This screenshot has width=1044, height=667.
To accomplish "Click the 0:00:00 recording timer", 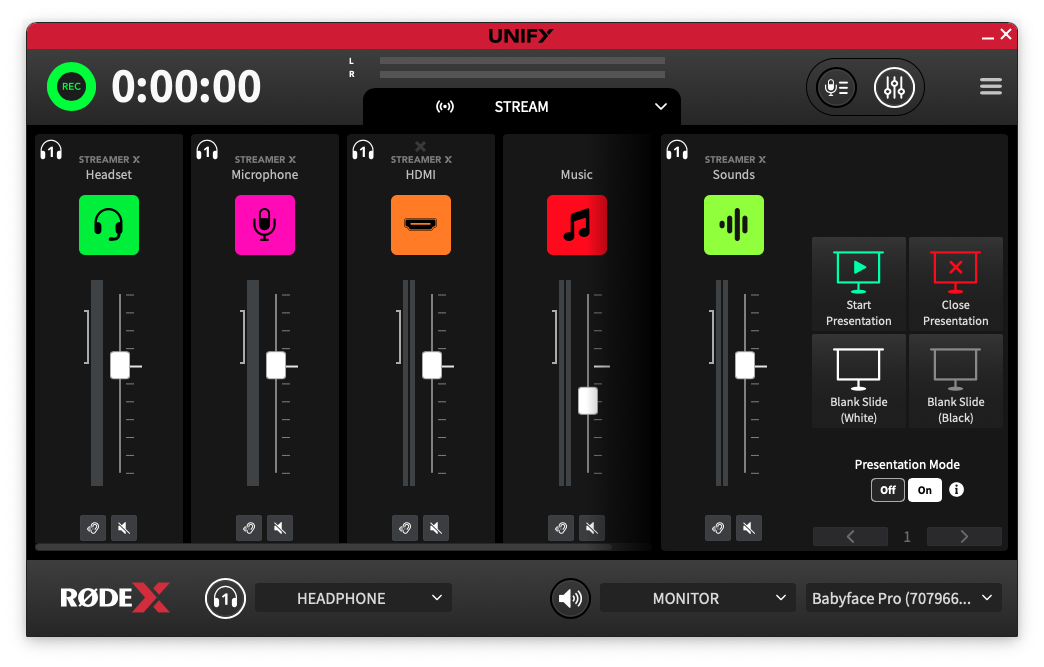I will click(186, 87).
